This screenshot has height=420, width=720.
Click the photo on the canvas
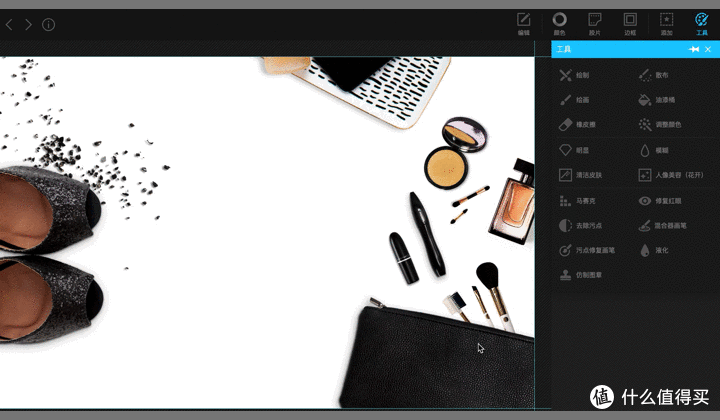(267, 232)
